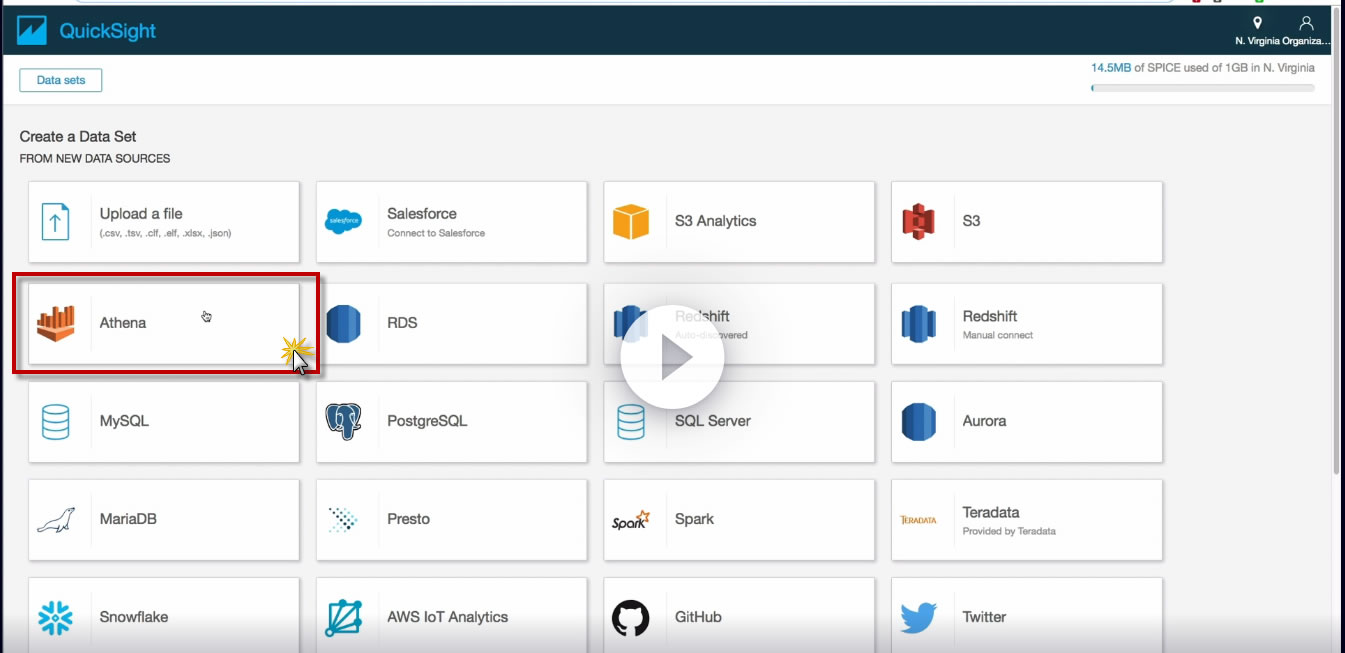Click the "MariaDB" label
This screenshot has width=1345, height=653.
click(x=128, y=519)
